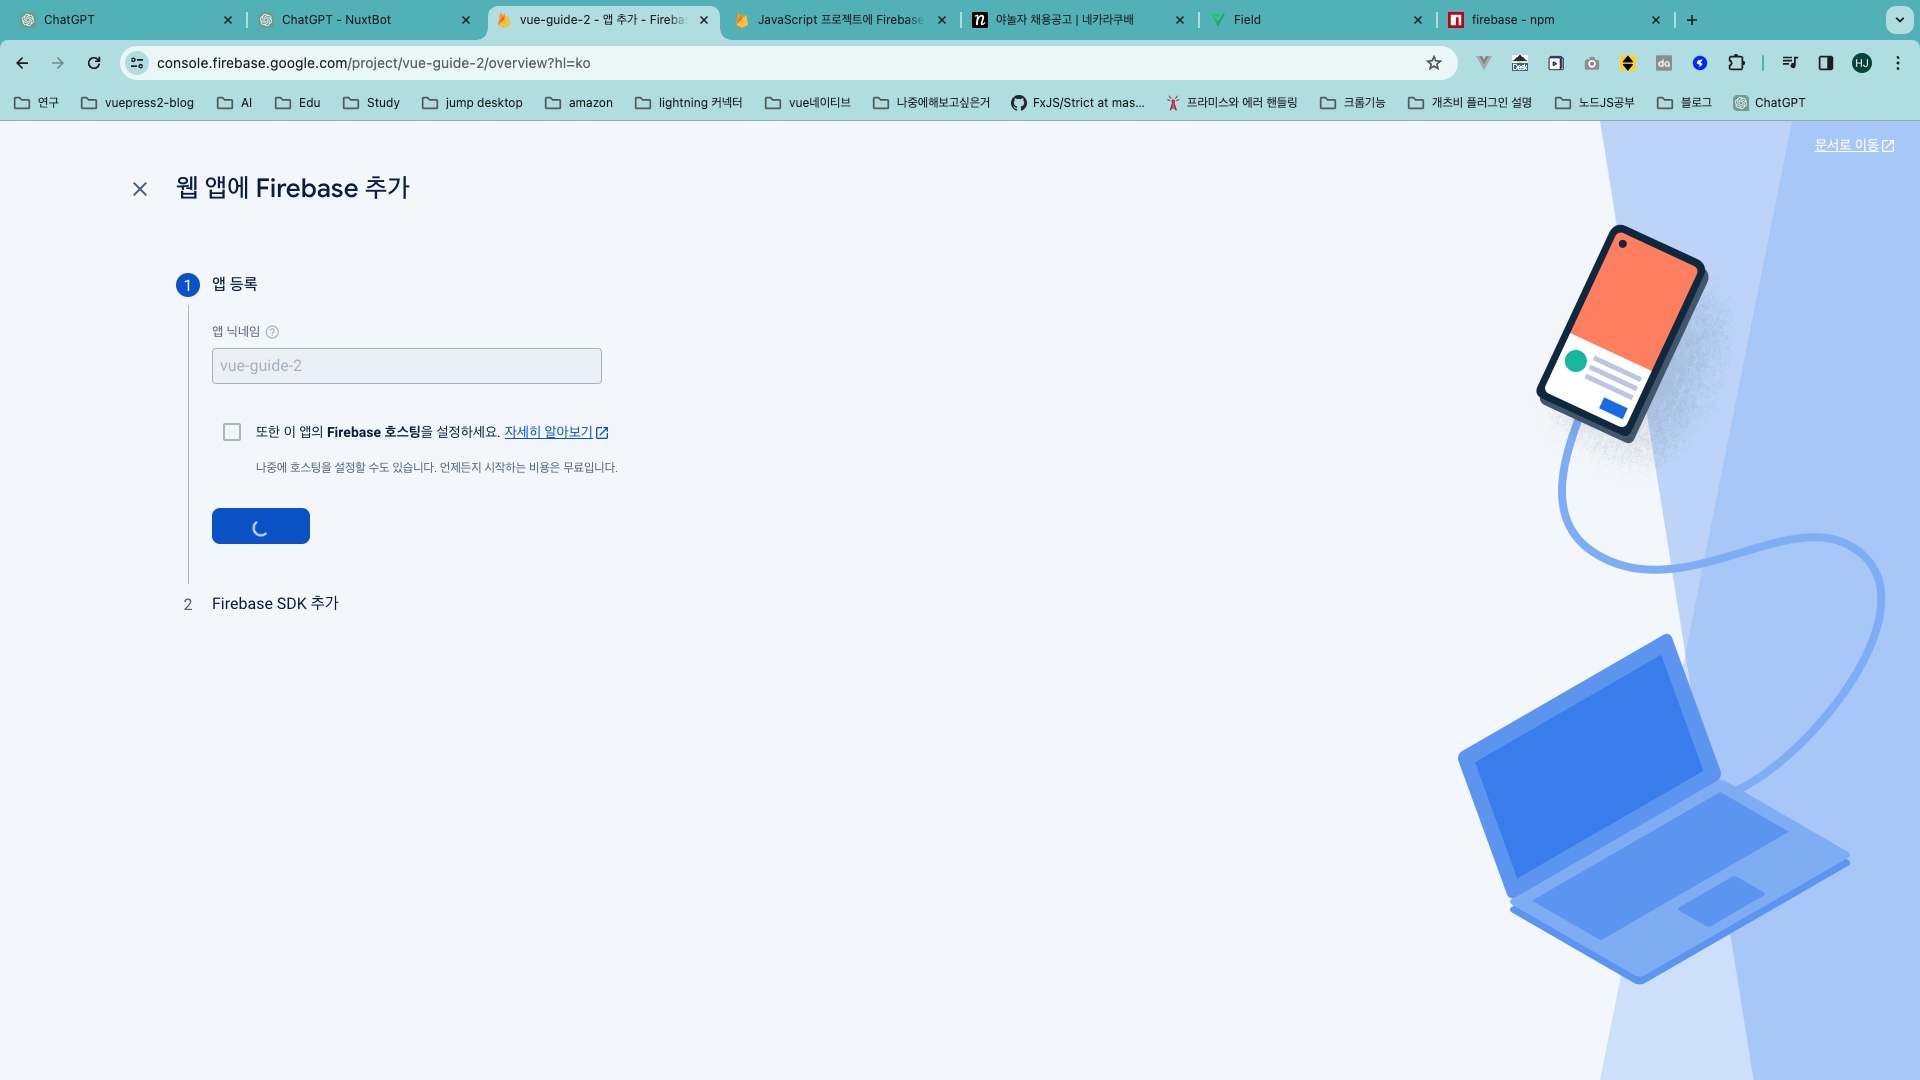Open the Chrome three-dot menu
Image resolution: width=1920 pixels, height=1080 pixels.
tap(1898, 63)
